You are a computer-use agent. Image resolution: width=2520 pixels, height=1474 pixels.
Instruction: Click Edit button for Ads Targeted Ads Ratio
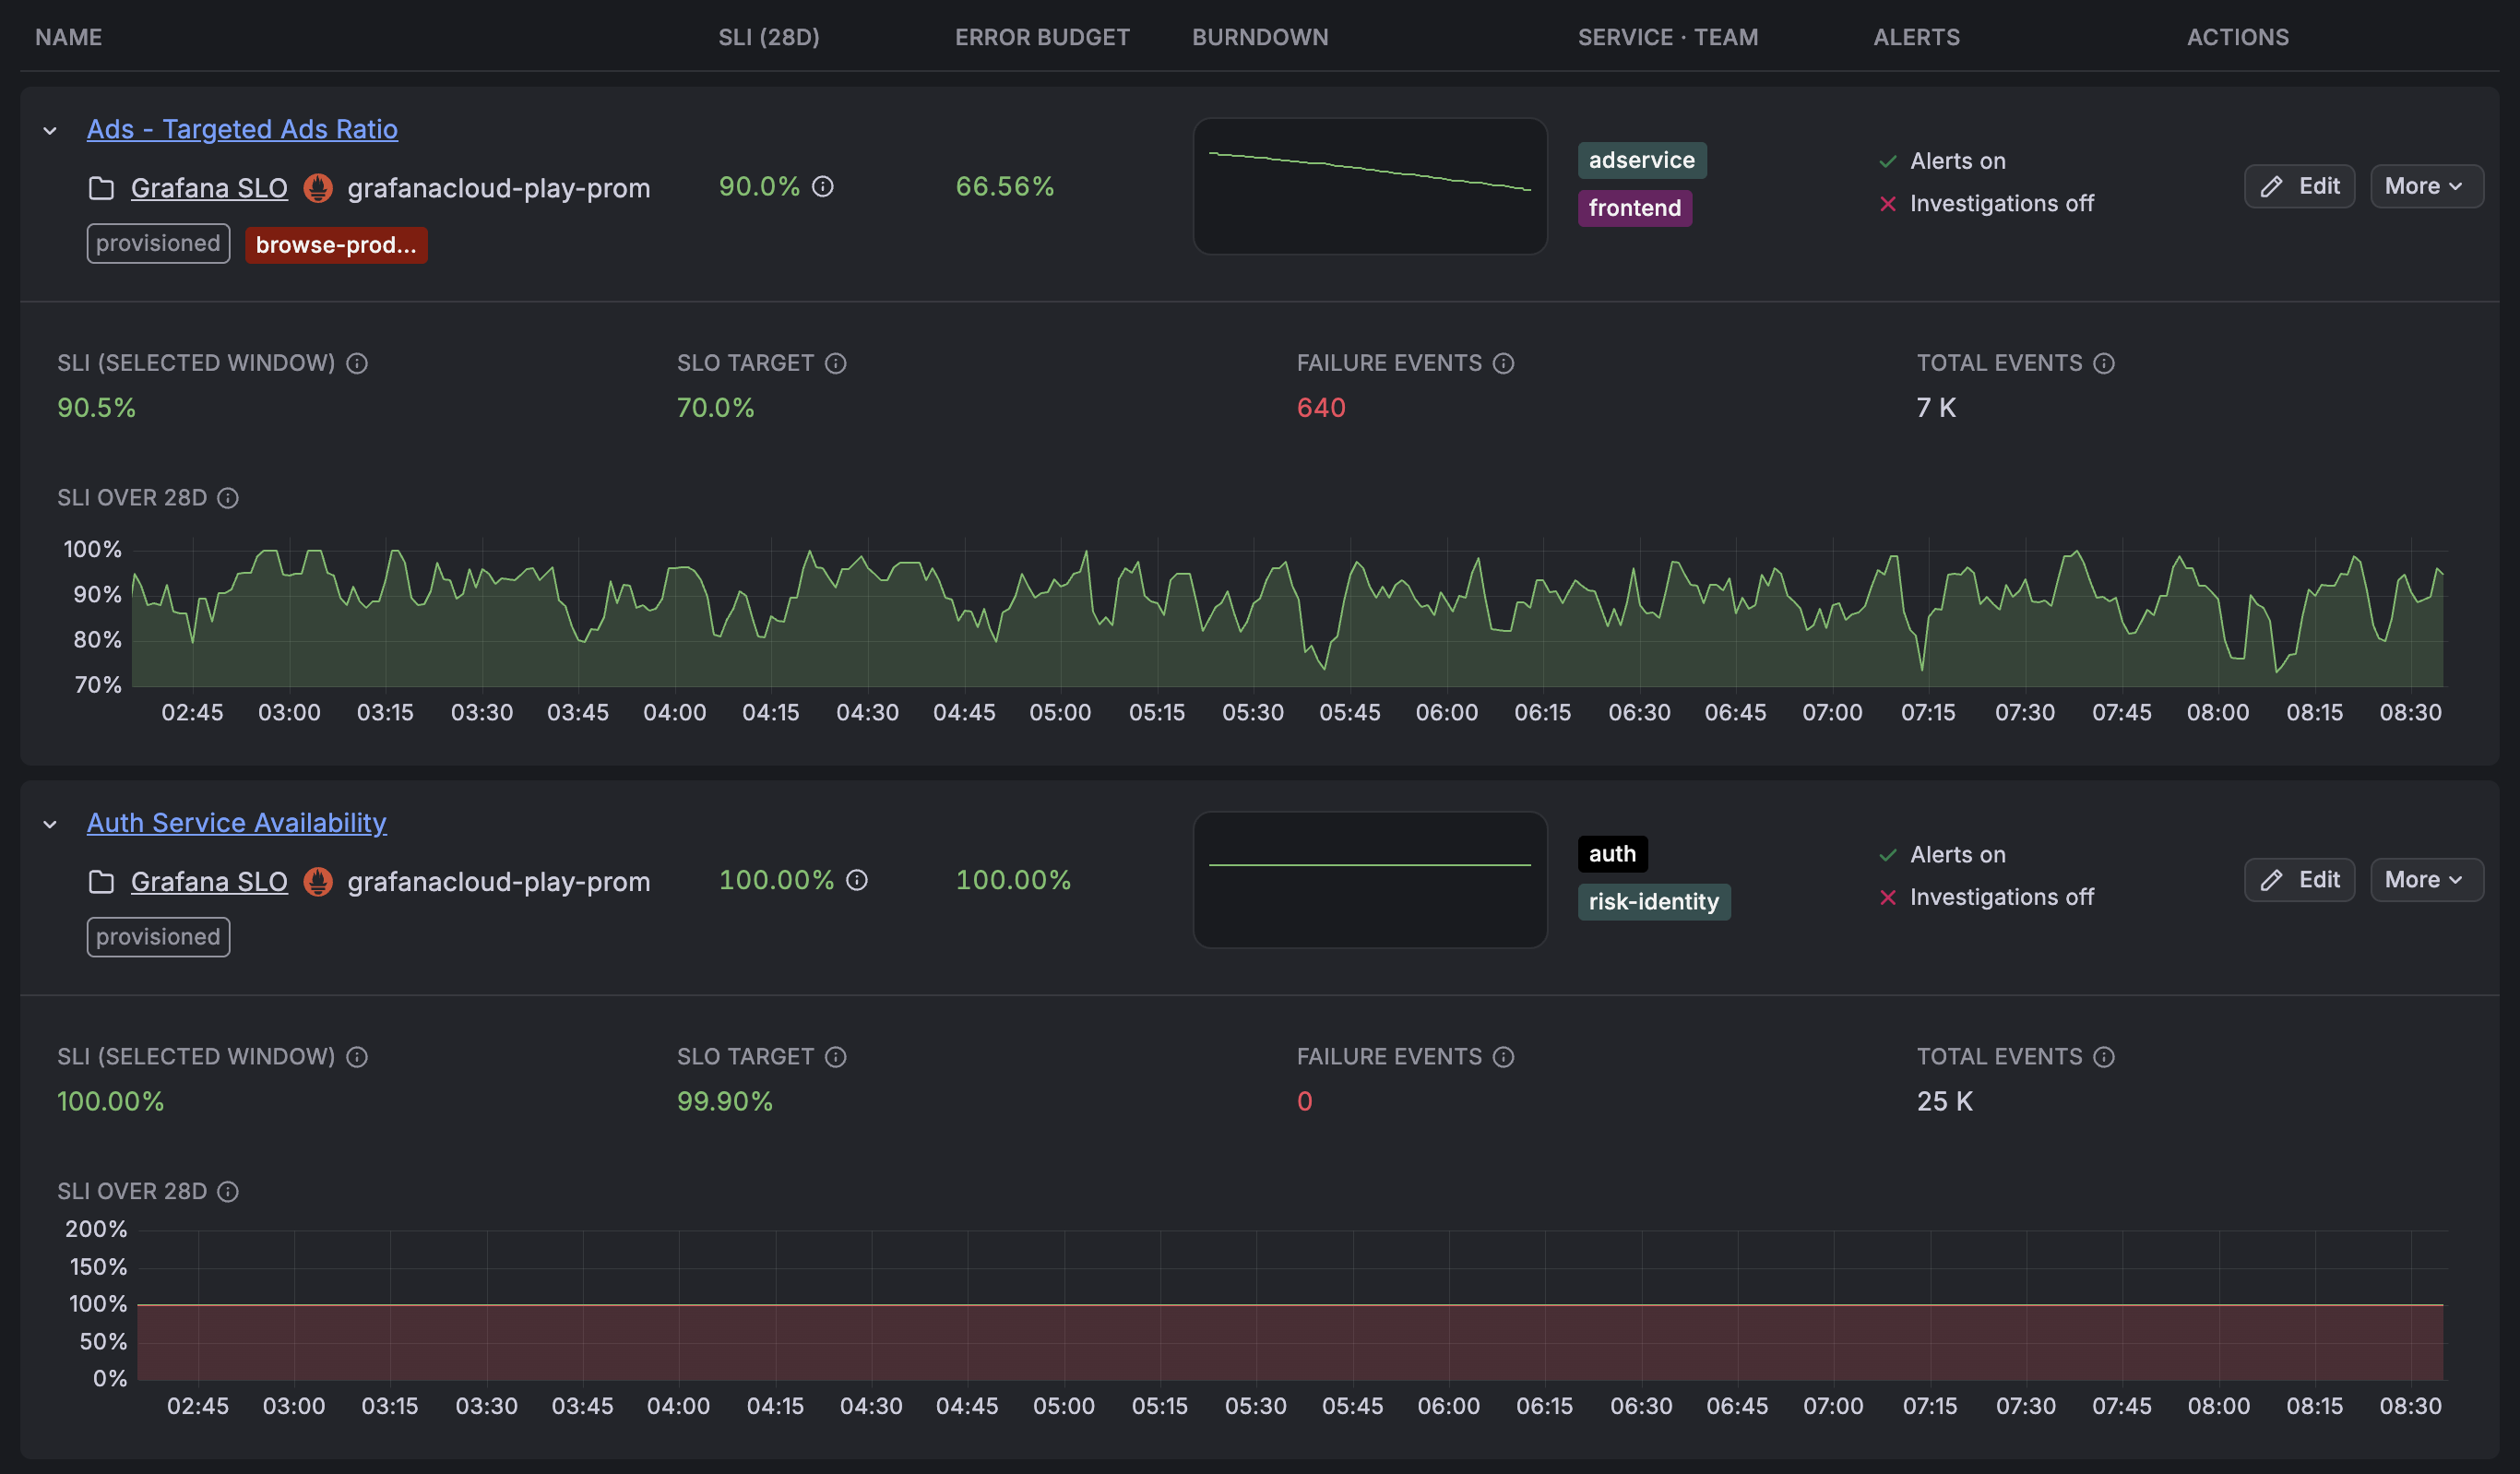[2299, 186]
